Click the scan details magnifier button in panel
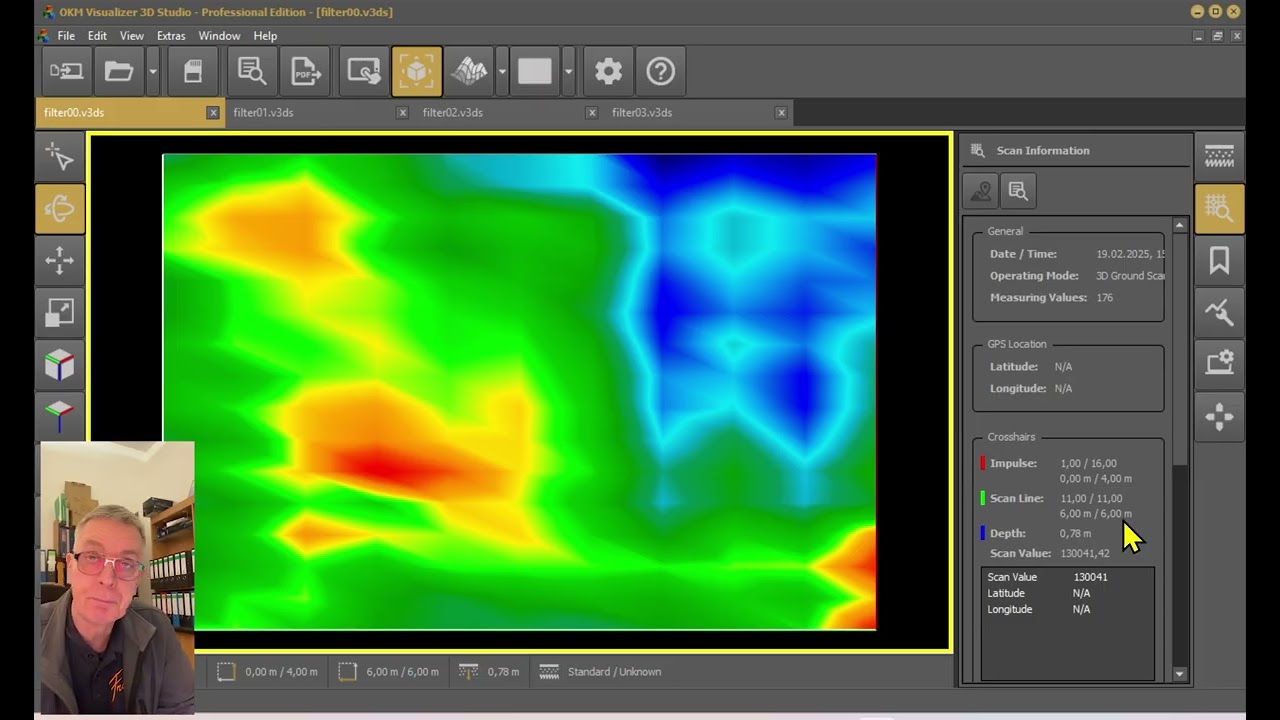 (x=1018, y=191)
